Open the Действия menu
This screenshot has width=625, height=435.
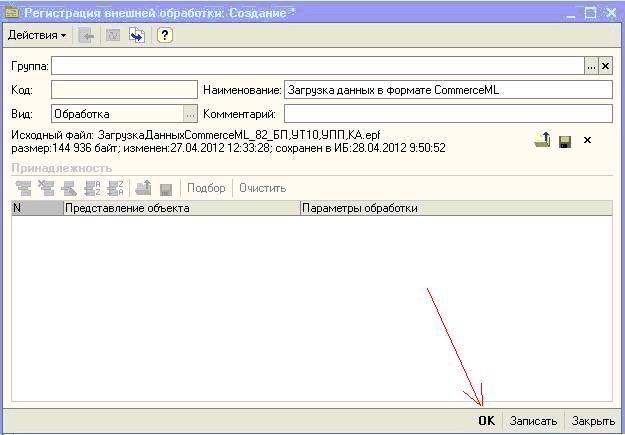(37, 36)
